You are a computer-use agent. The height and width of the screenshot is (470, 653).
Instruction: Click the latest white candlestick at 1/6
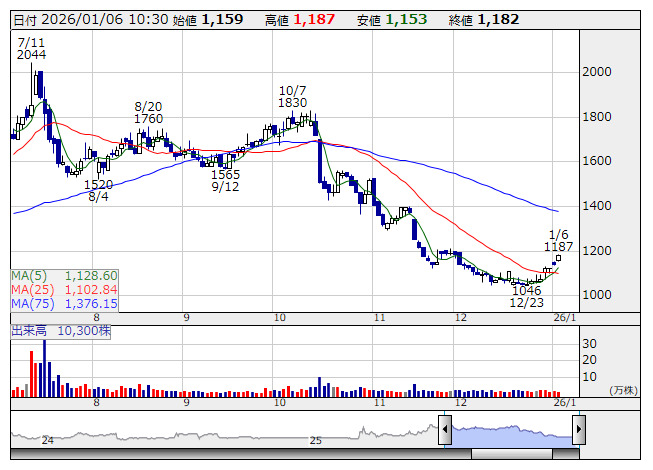pos(558,258)
